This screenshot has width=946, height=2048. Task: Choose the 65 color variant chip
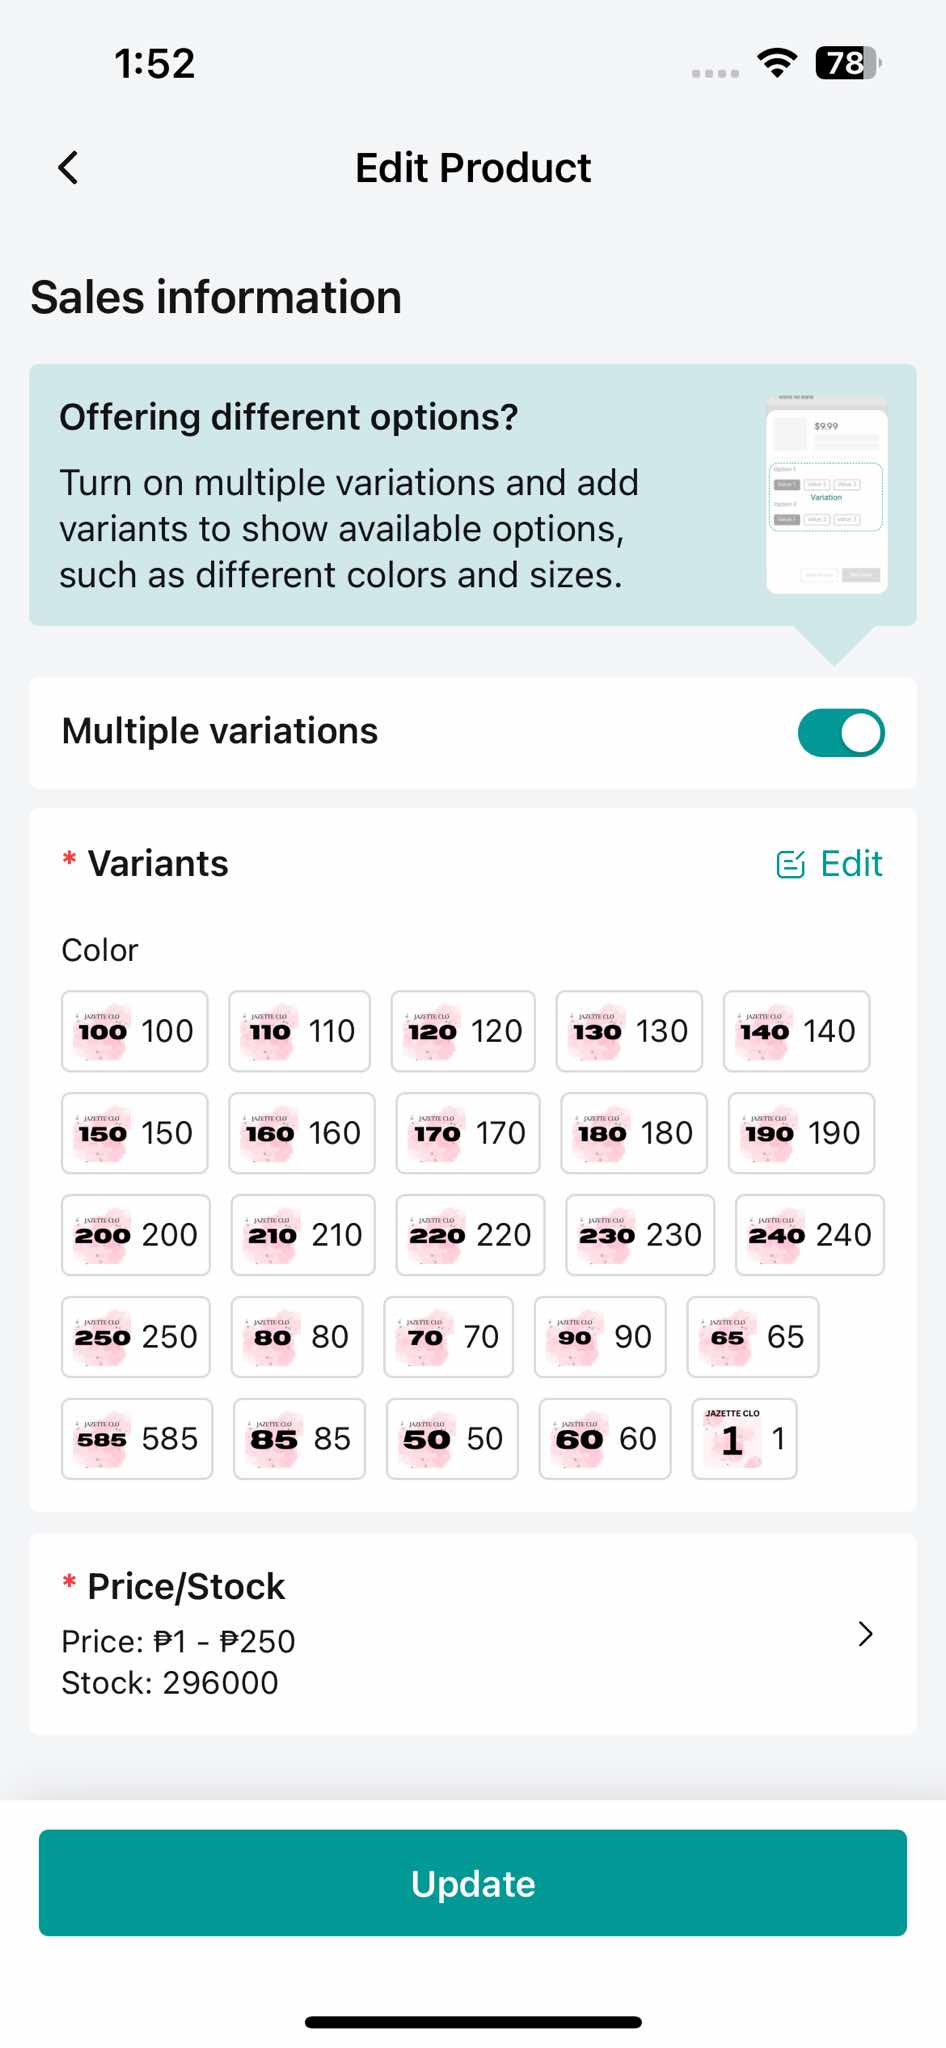753,1337
